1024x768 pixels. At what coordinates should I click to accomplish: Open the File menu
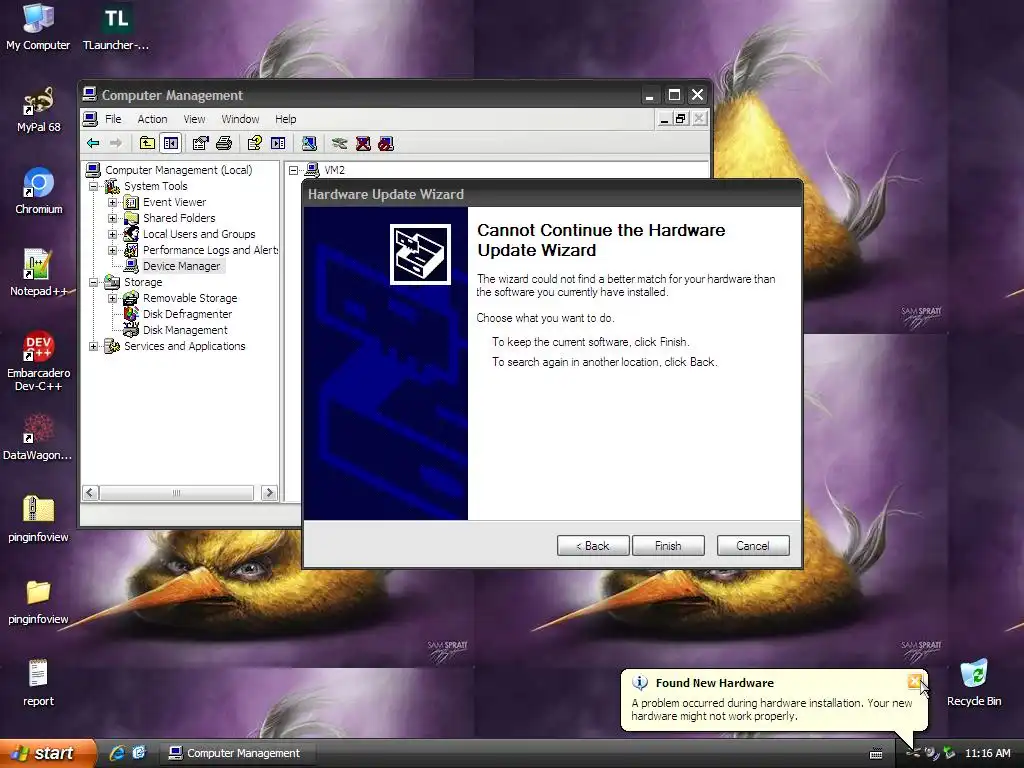tap(113, 119)
